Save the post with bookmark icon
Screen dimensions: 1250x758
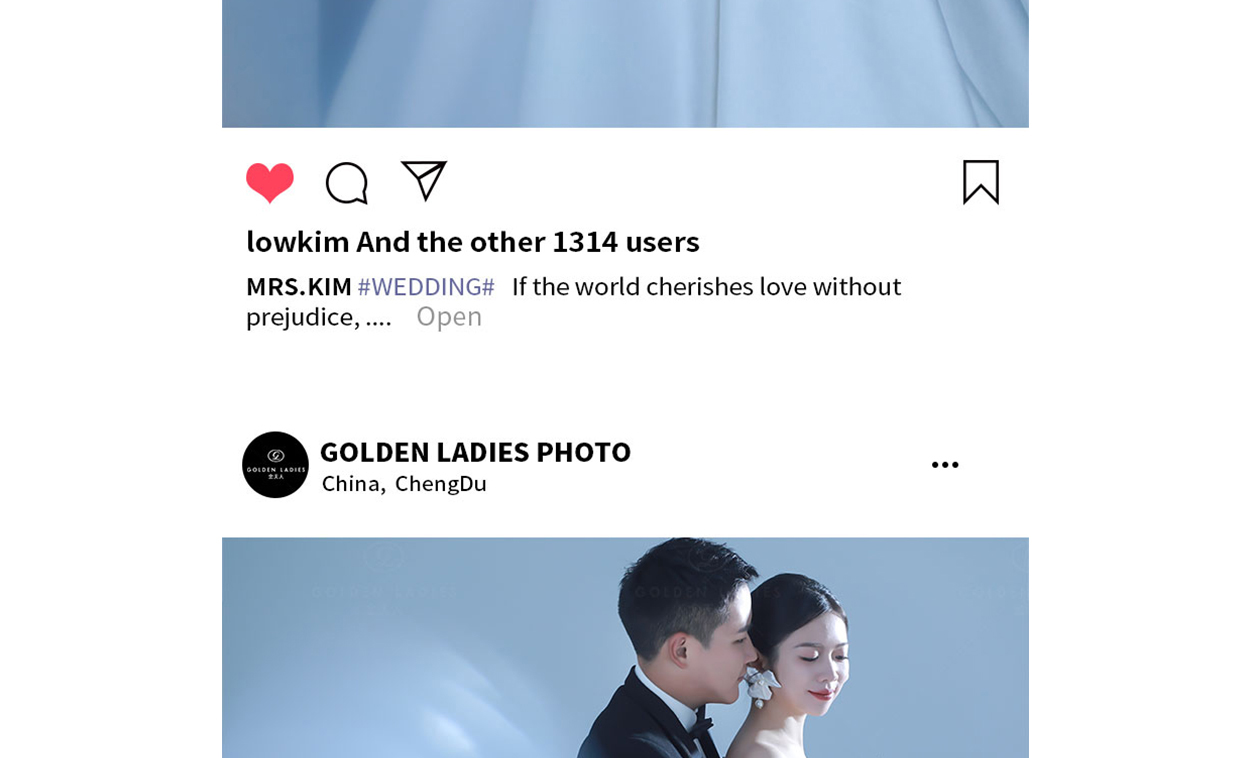coord(981,182)
